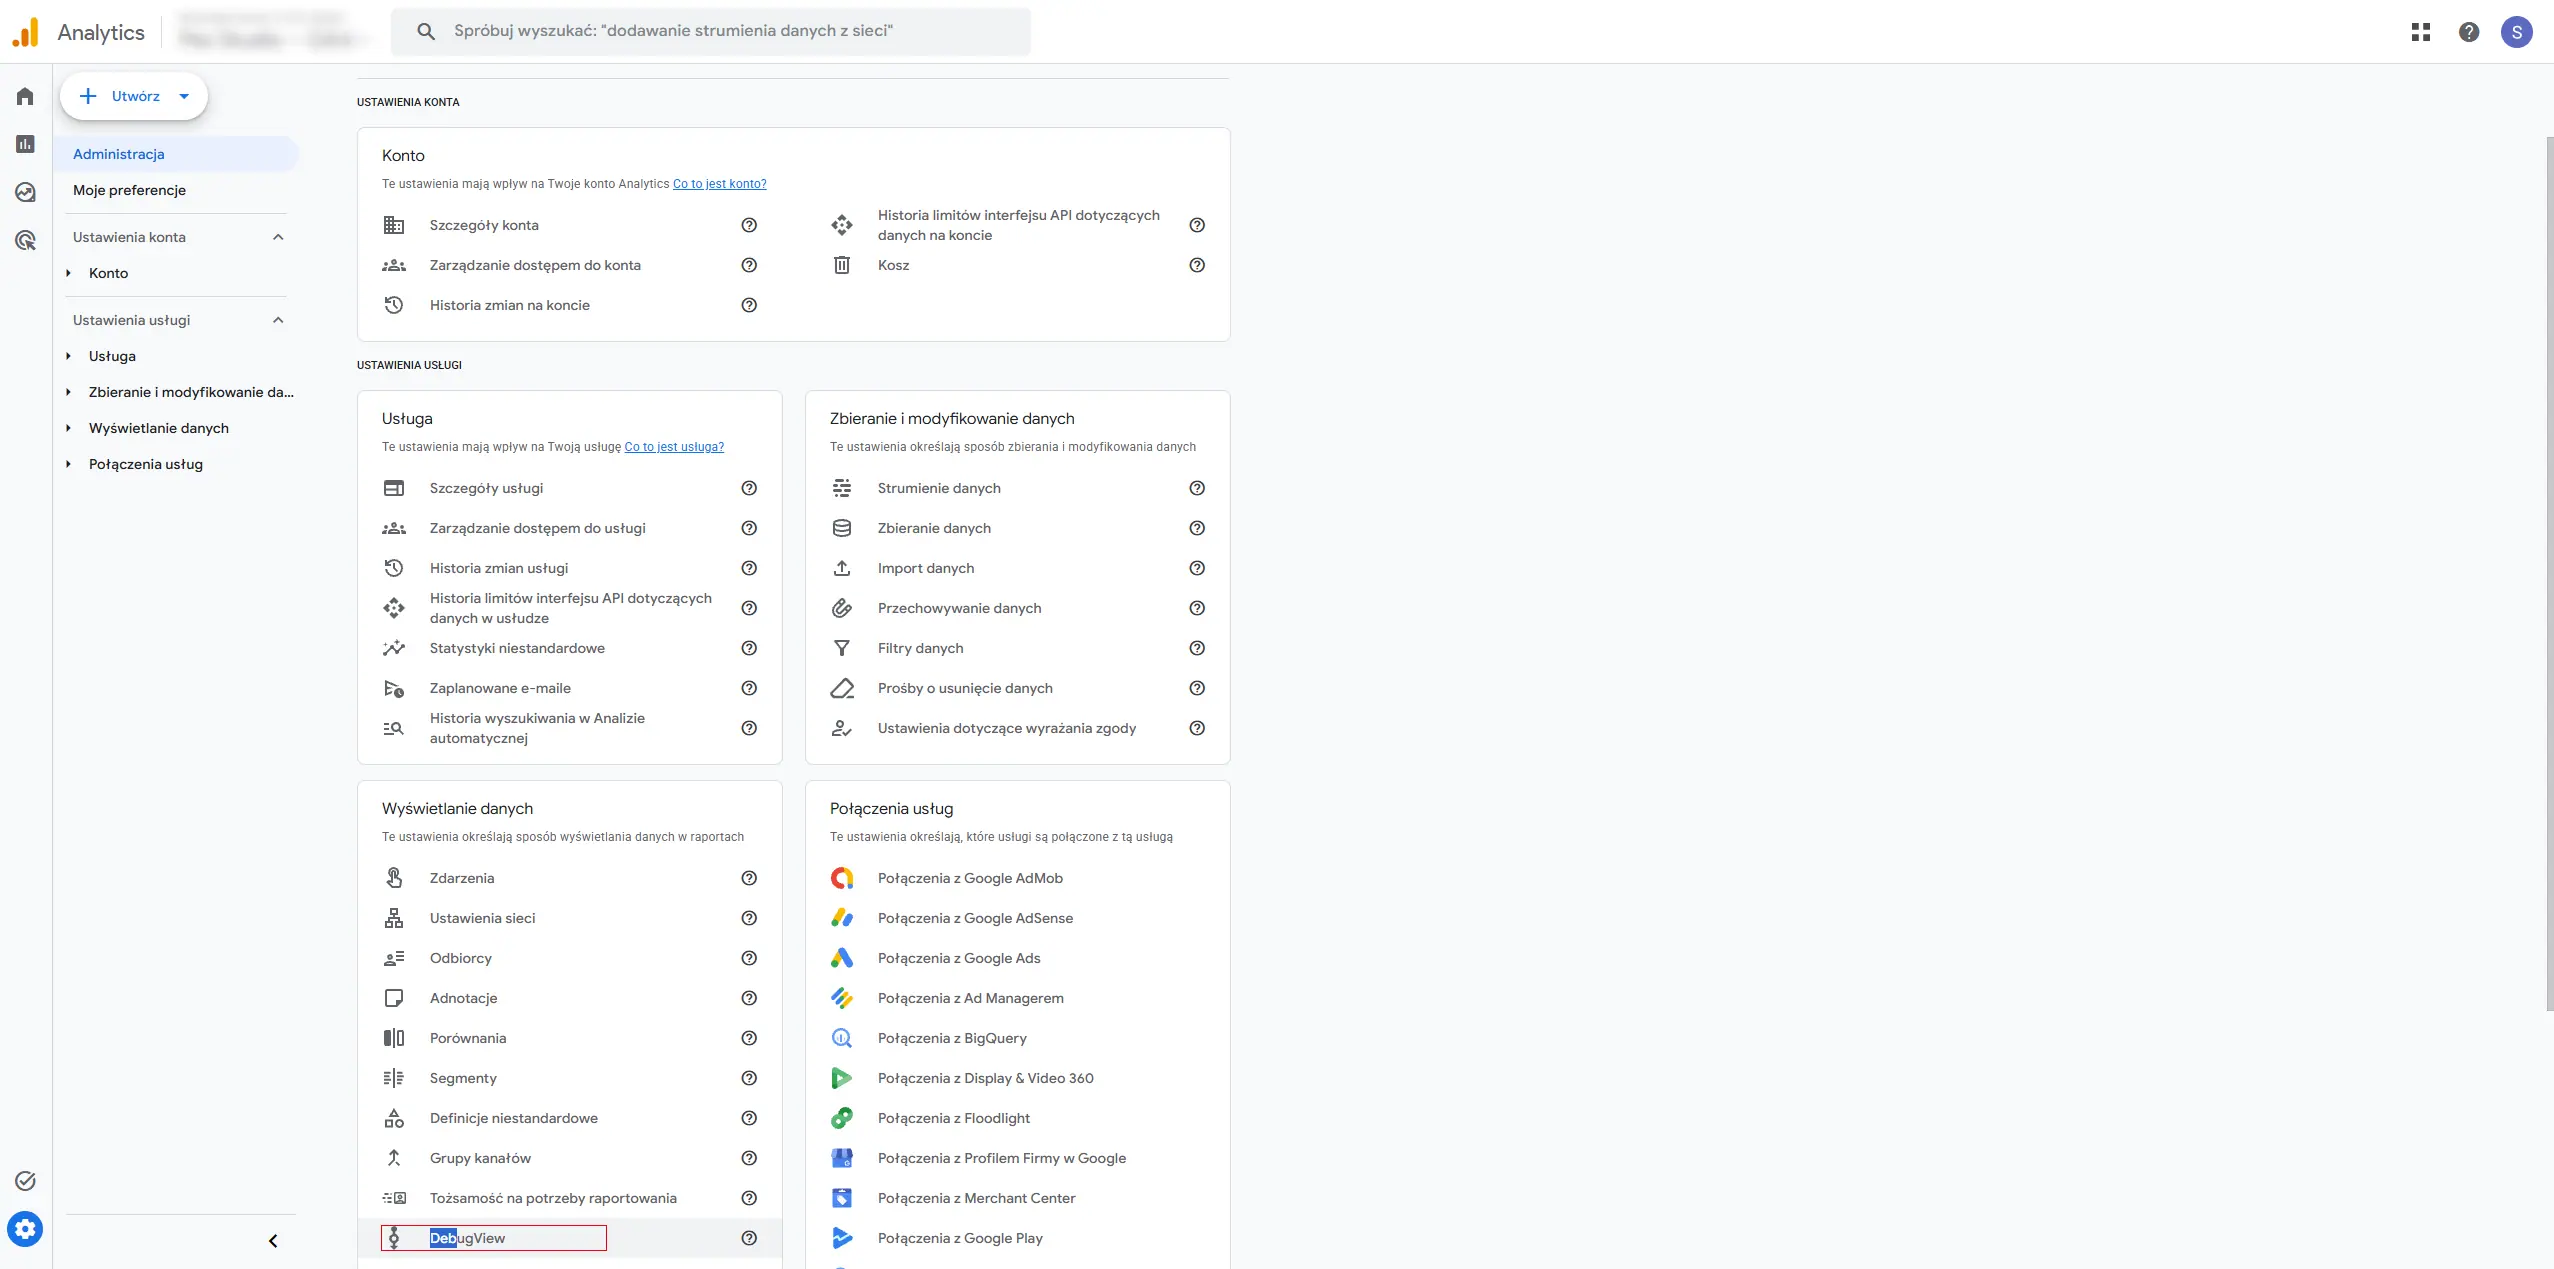Open the Home icon in left rail

(25, 96)
